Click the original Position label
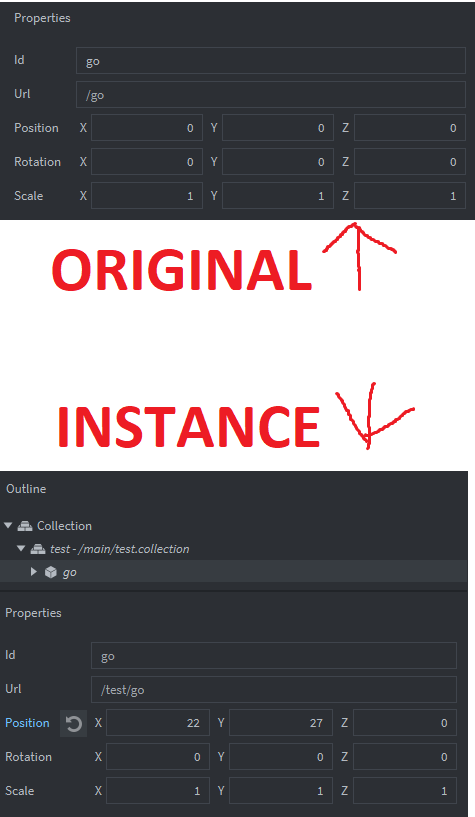The image size is (475, 817). (36, 128)
